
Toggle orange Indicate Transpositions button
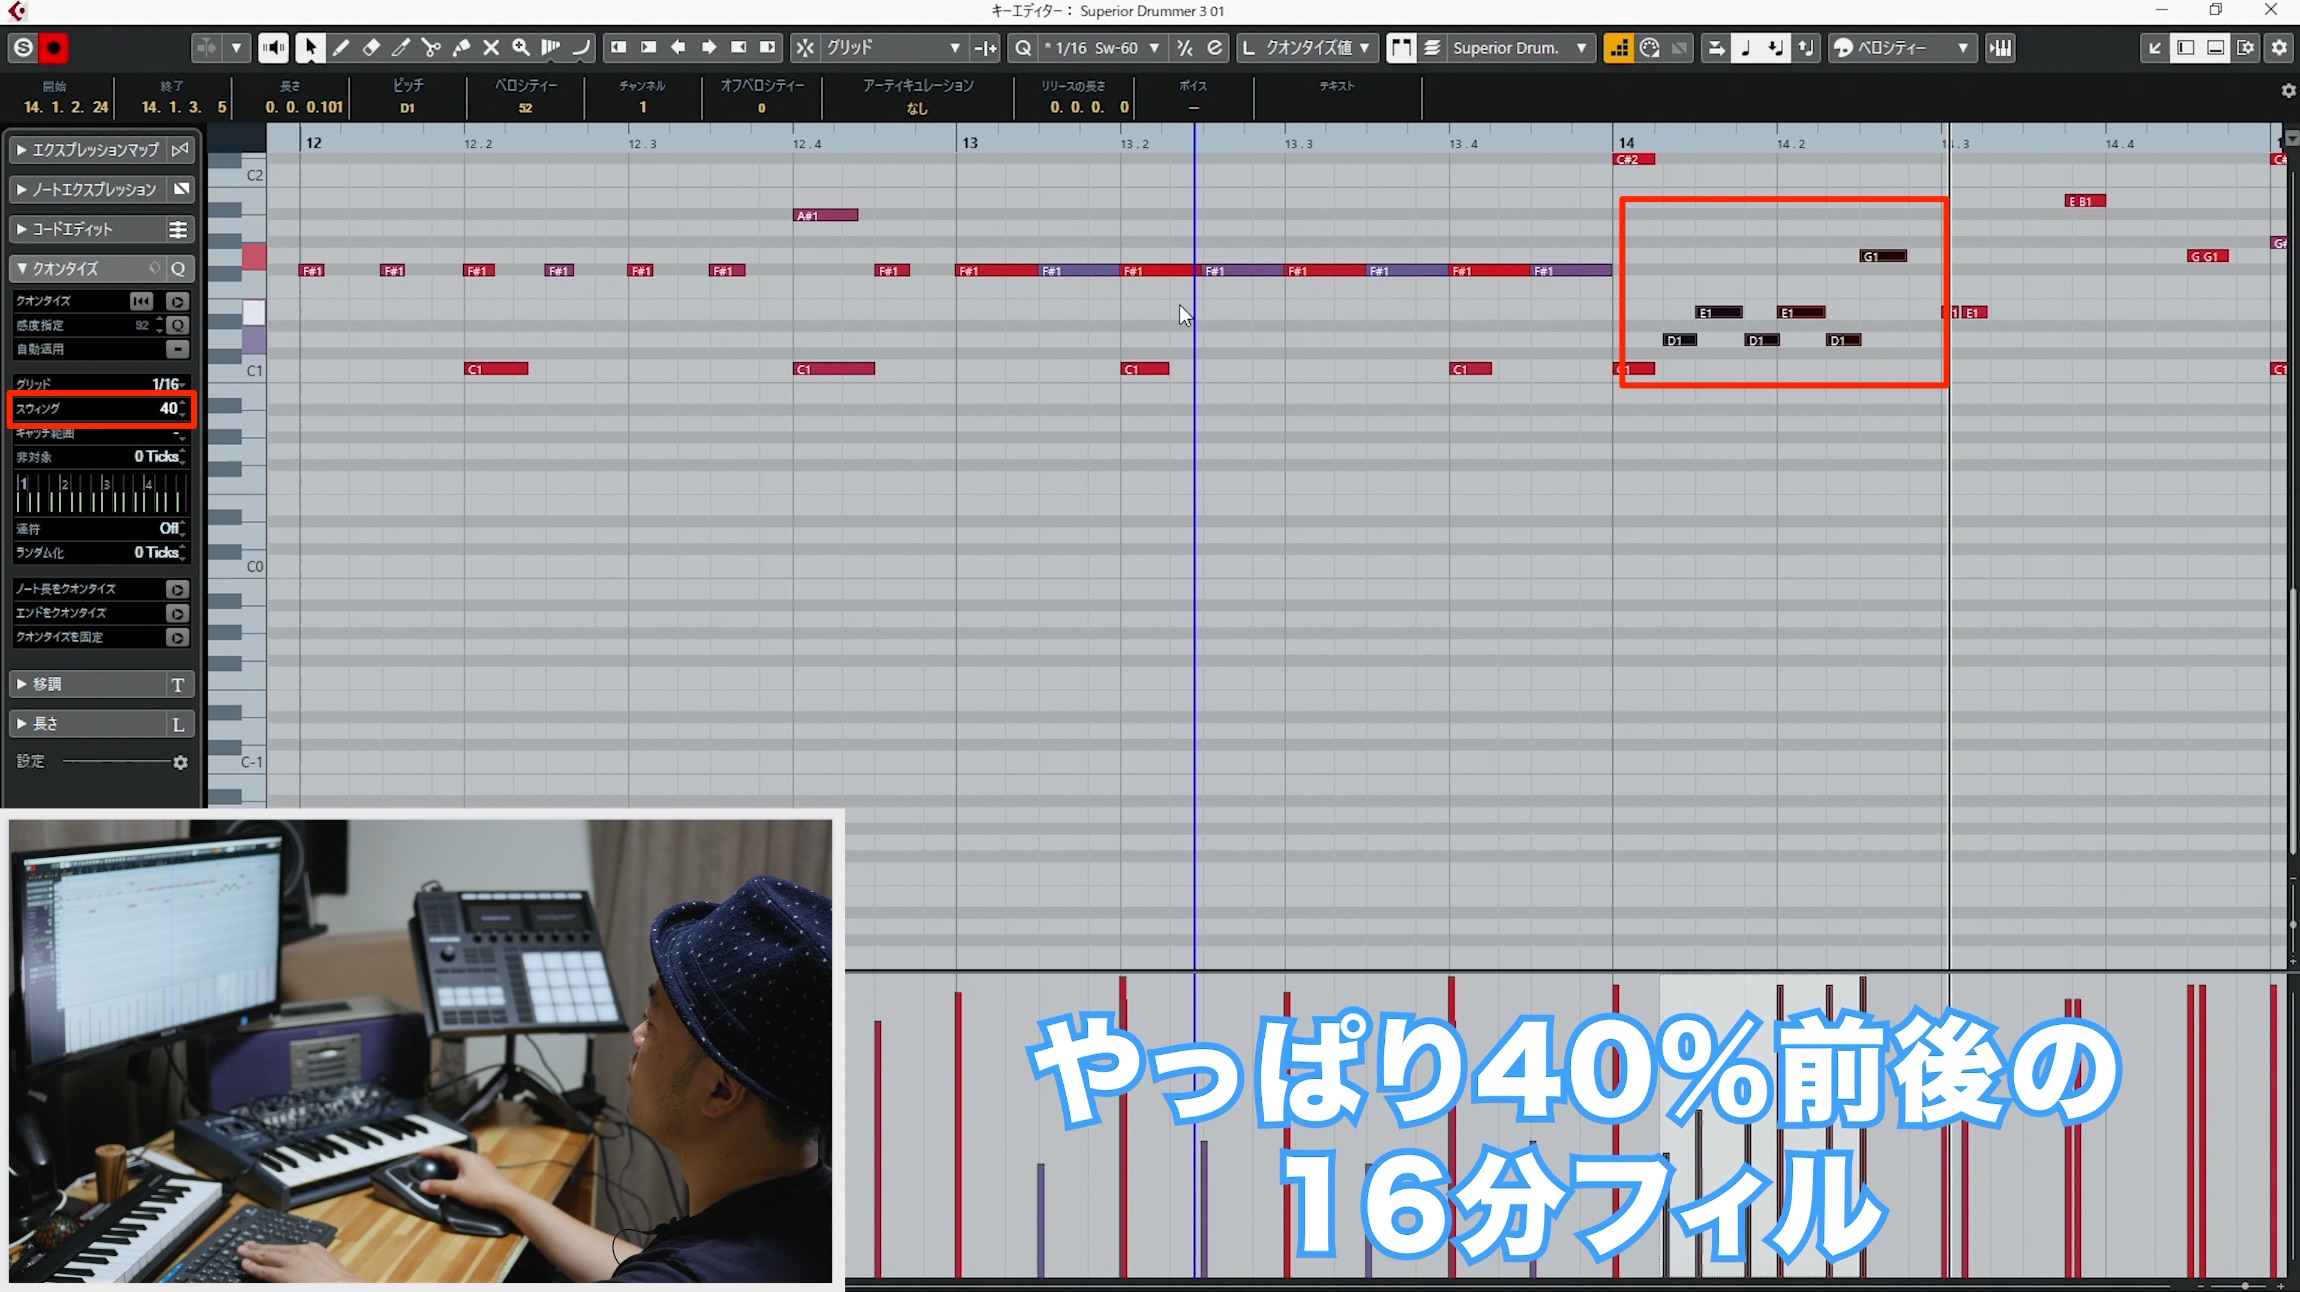pyautogui.click(x=1618, y=47)
